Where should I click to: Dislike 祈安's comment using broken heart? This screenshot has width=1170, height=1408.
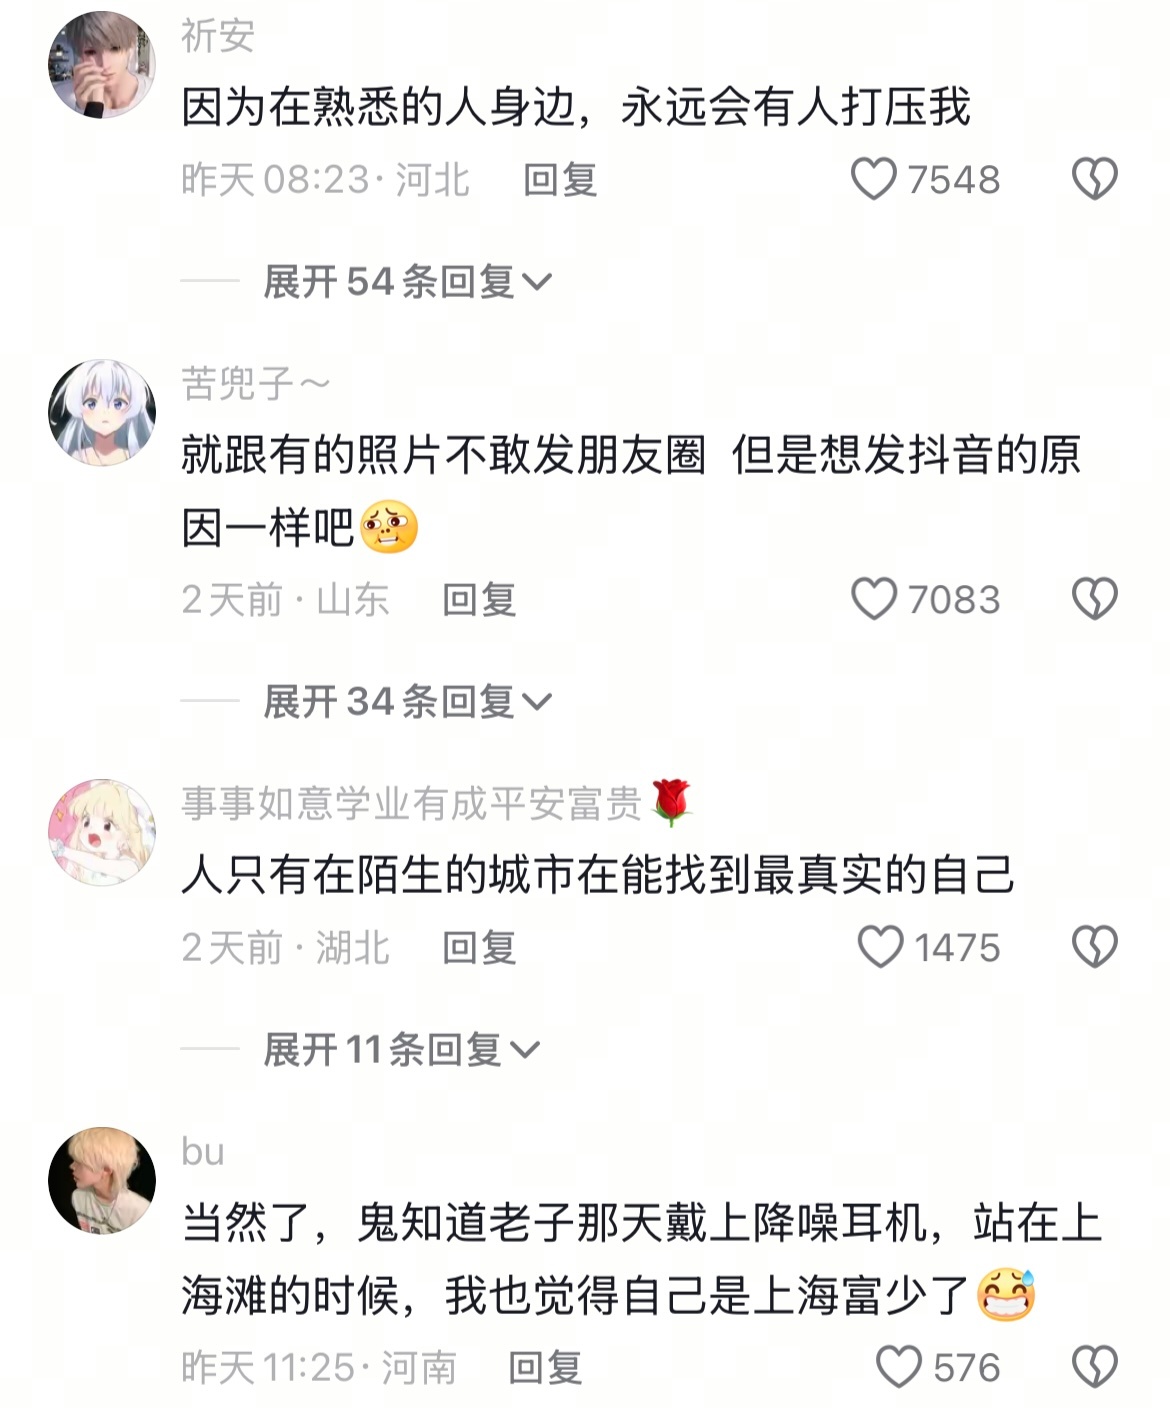[x=1095, y=180]
